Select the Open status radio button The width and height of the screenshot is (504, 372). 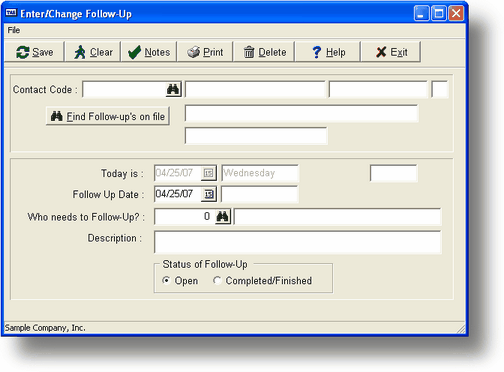pyautogui.click(x=166, y=280)
